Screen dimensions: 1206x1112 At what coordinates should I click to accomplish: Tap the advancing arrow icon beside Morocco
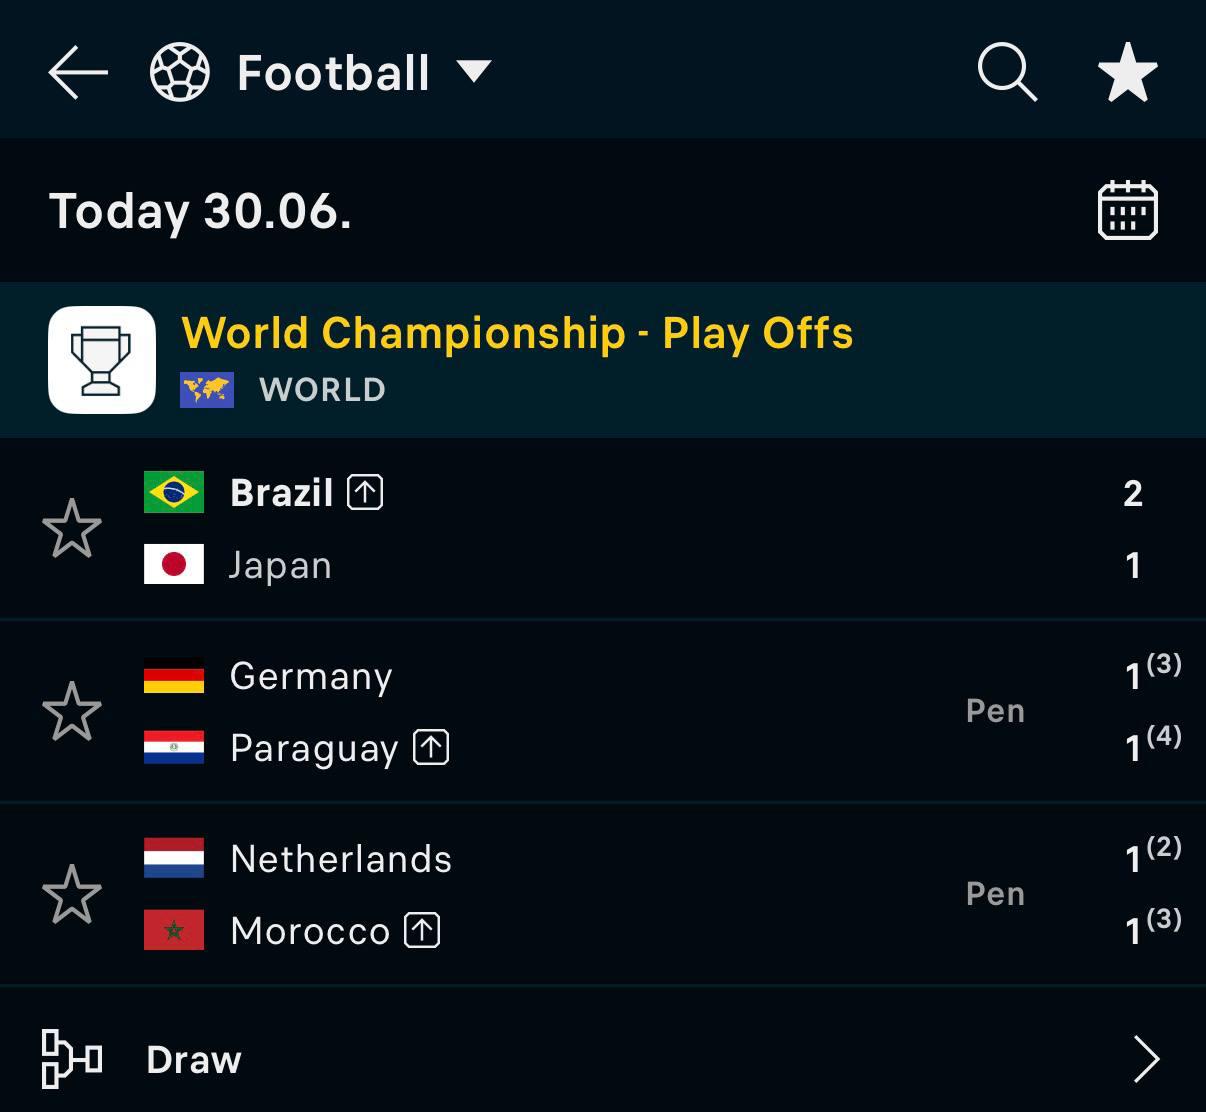[x=422, y=930]
